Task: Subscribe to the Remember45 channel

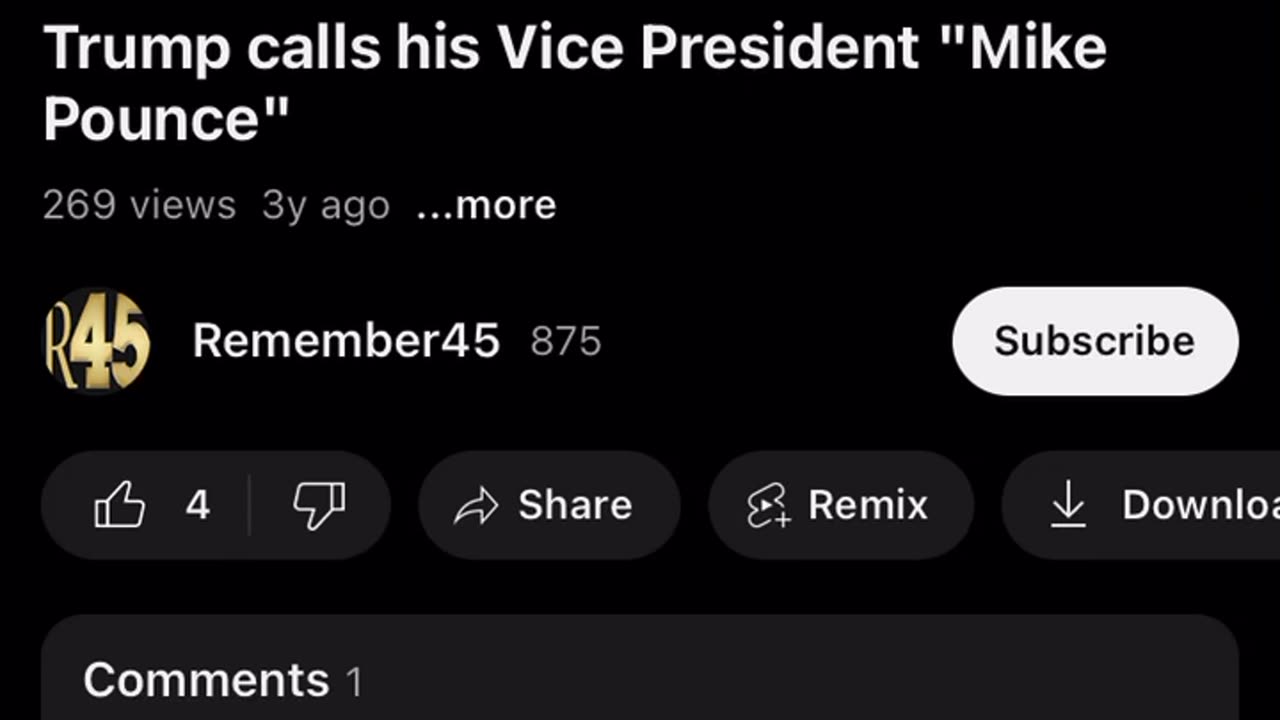Action: pyautogui.click(x=1094, y=341)
